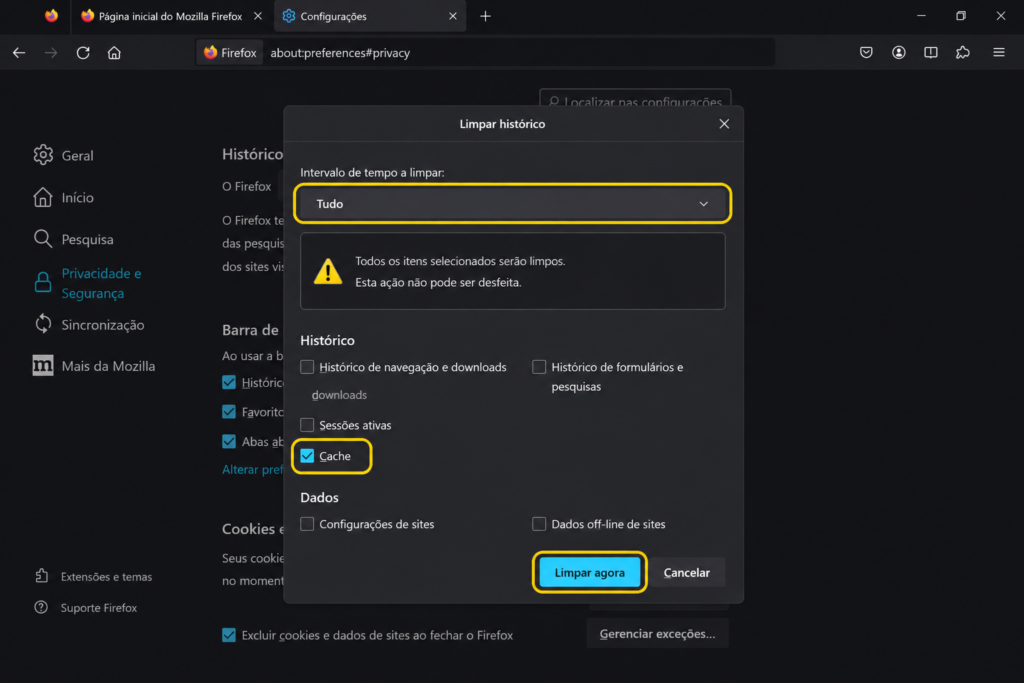
Task: Click the Cancelar button
Action: pyautogui.click(x=686, y=572)
